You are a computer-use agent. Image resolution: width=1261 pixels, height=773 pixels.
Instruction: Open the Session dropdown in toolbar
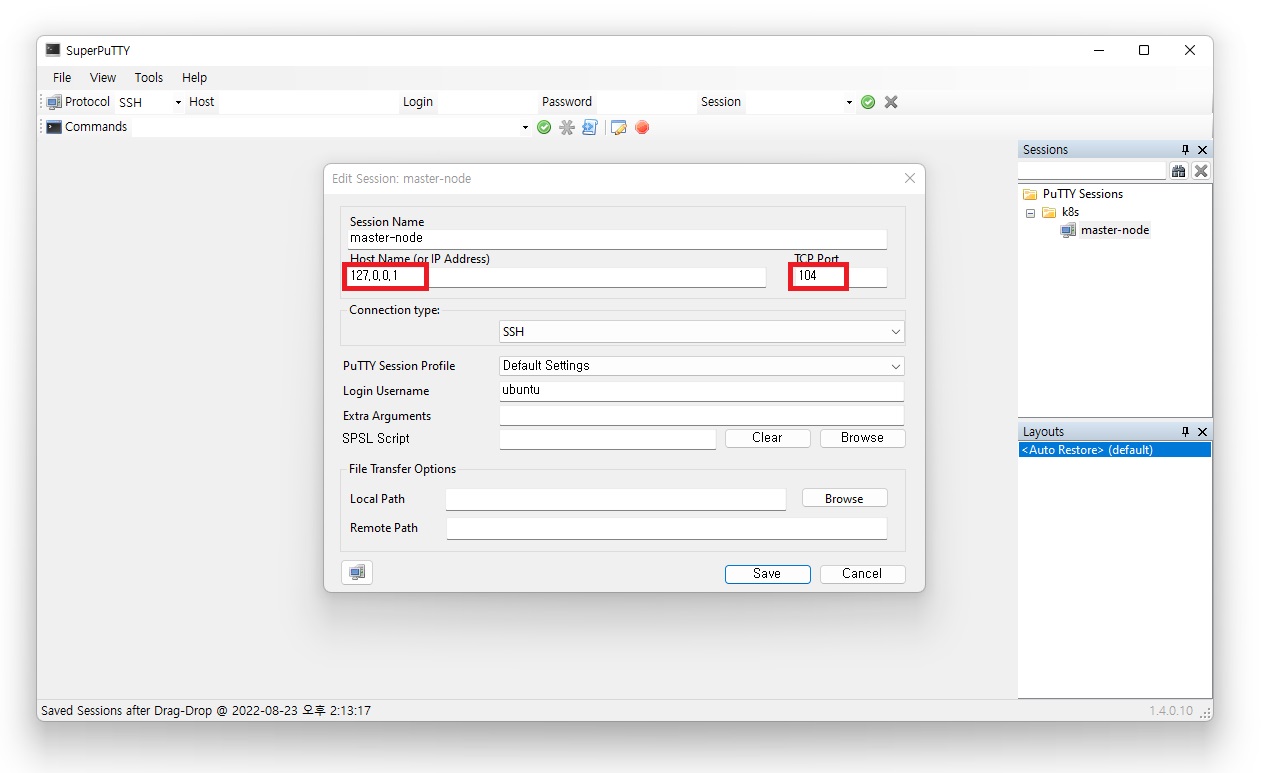point(849,102)
